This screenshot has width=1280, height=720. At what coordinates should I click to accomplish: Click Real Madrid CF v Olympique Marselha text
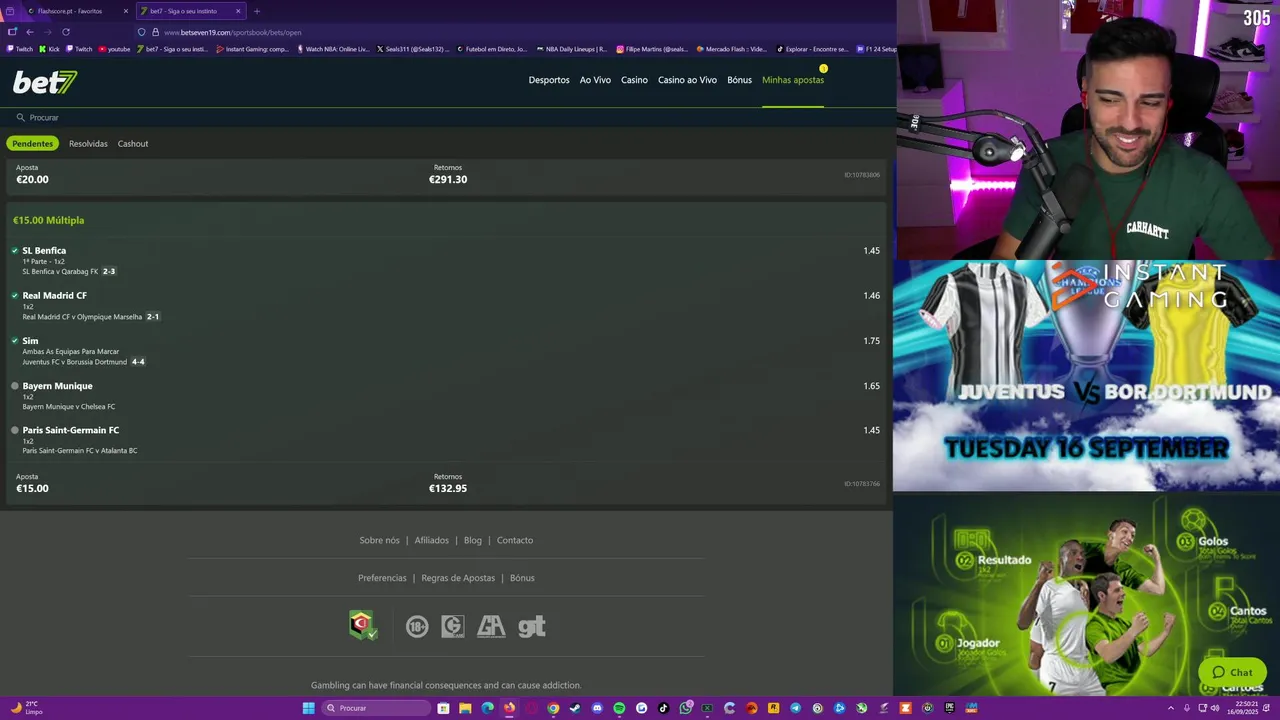coord(82,317)
